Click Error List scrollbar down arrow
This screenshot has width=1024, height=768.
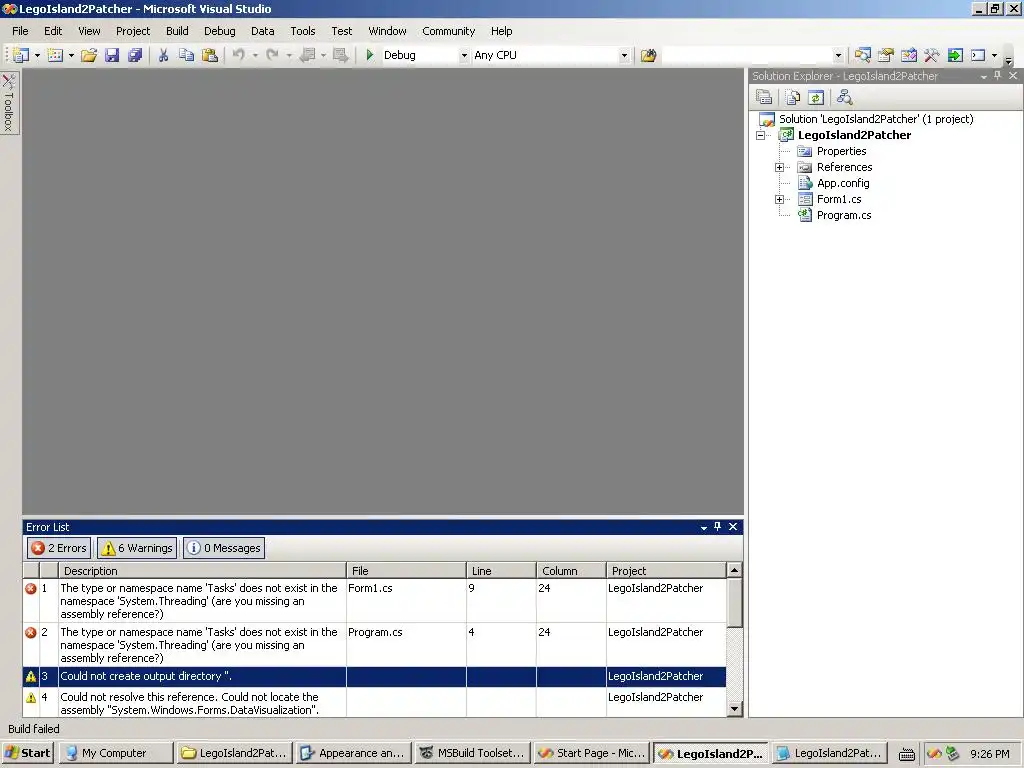(734, 709)
